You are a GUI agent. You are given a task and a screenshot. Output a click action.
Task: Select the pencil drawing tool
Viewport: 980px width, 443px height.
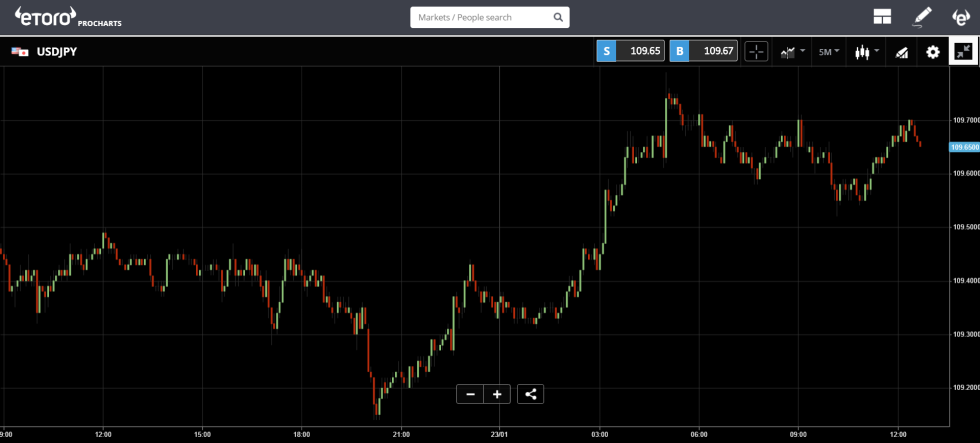(921, 17)
